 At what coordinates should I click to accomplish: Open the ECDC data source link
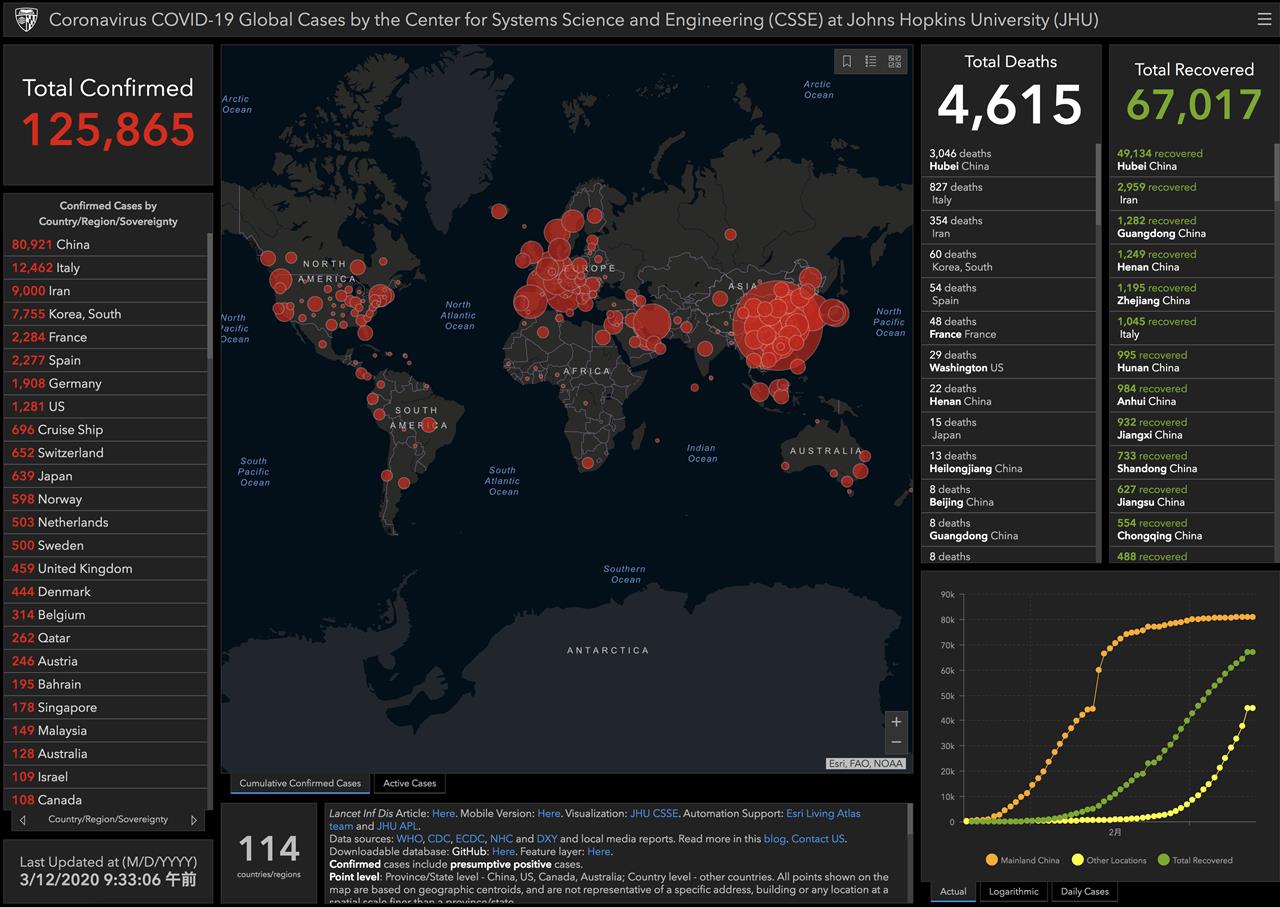(x=470, y=839)
